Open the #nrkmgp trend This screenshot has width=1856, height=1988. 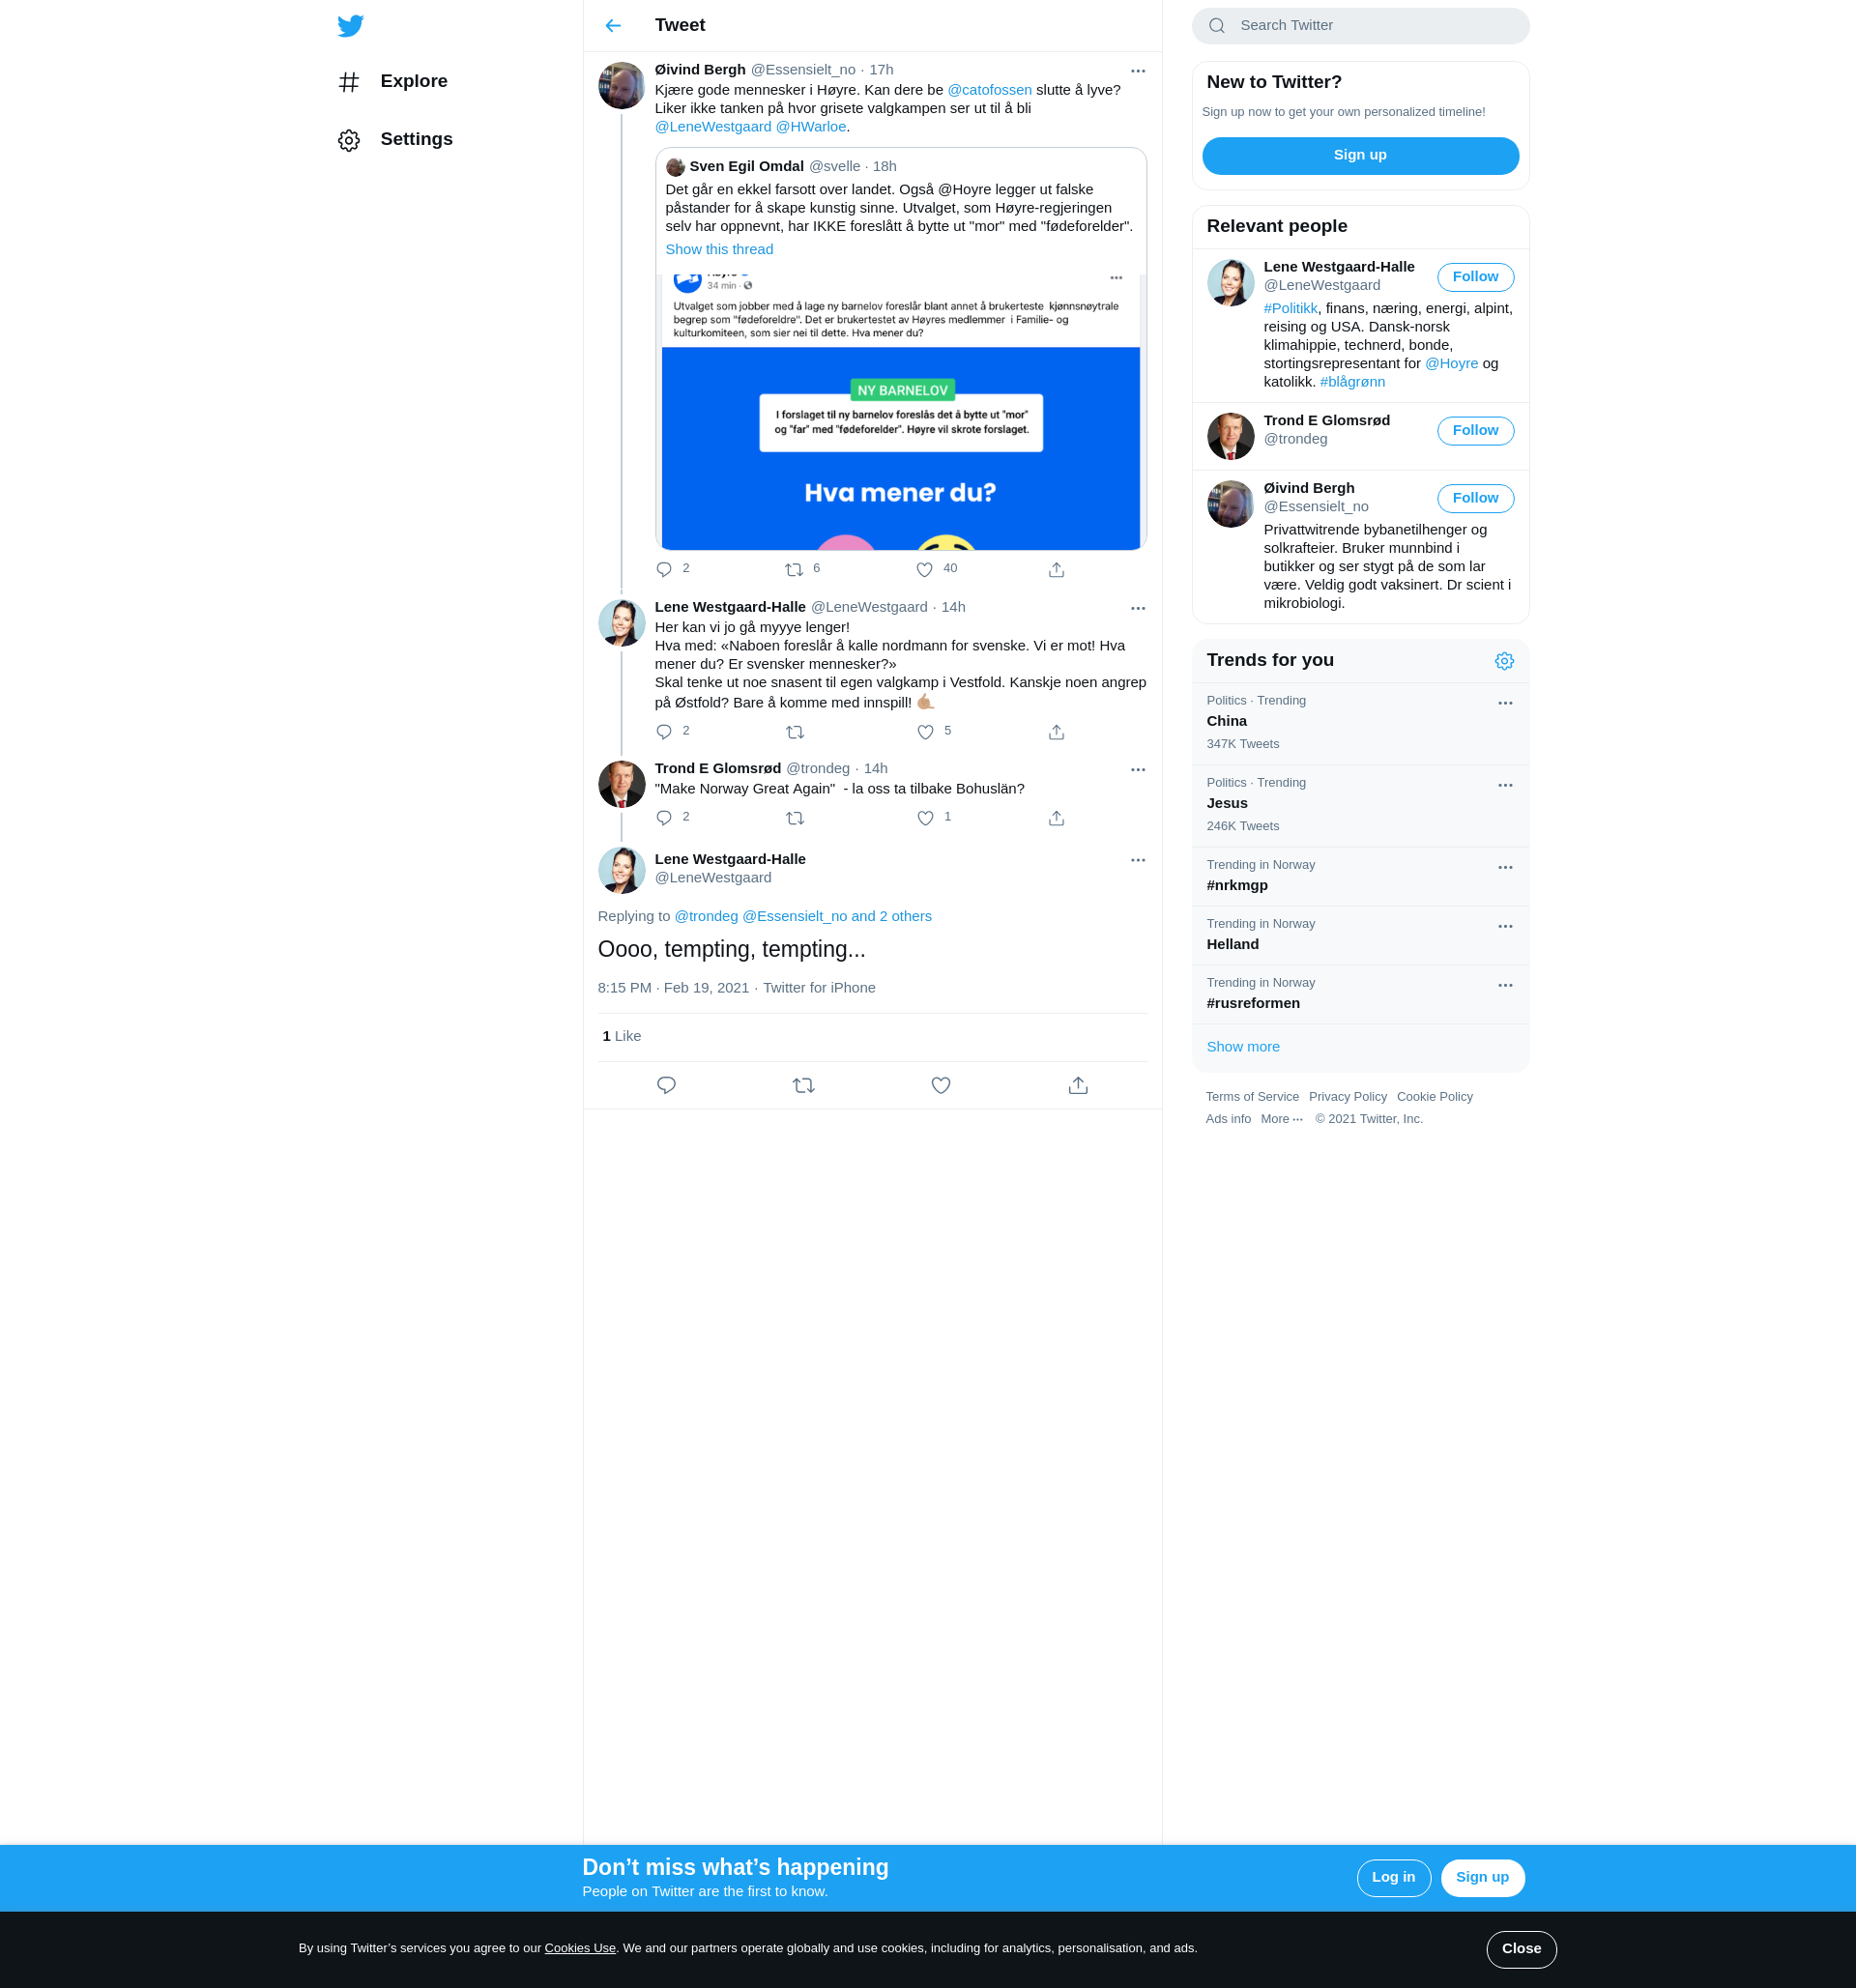tap(1360, 876)
